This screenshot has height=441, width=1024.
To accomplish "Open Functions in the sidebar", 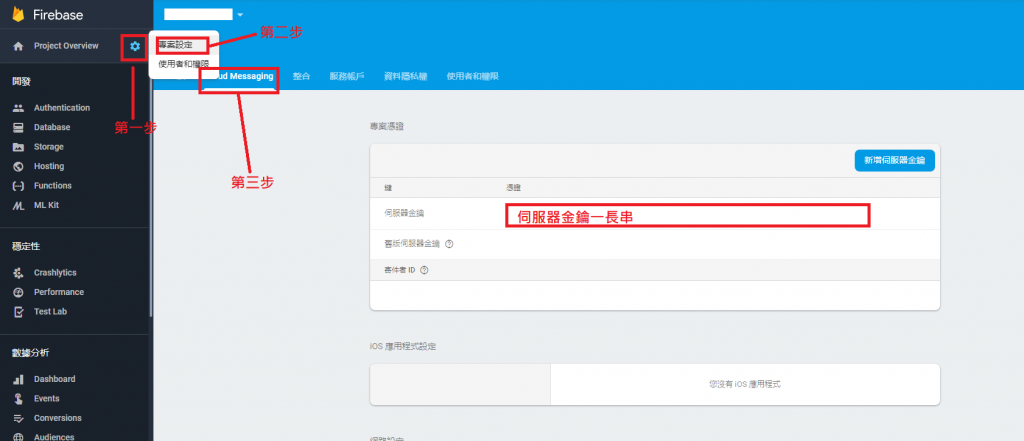I will point(53,186).
